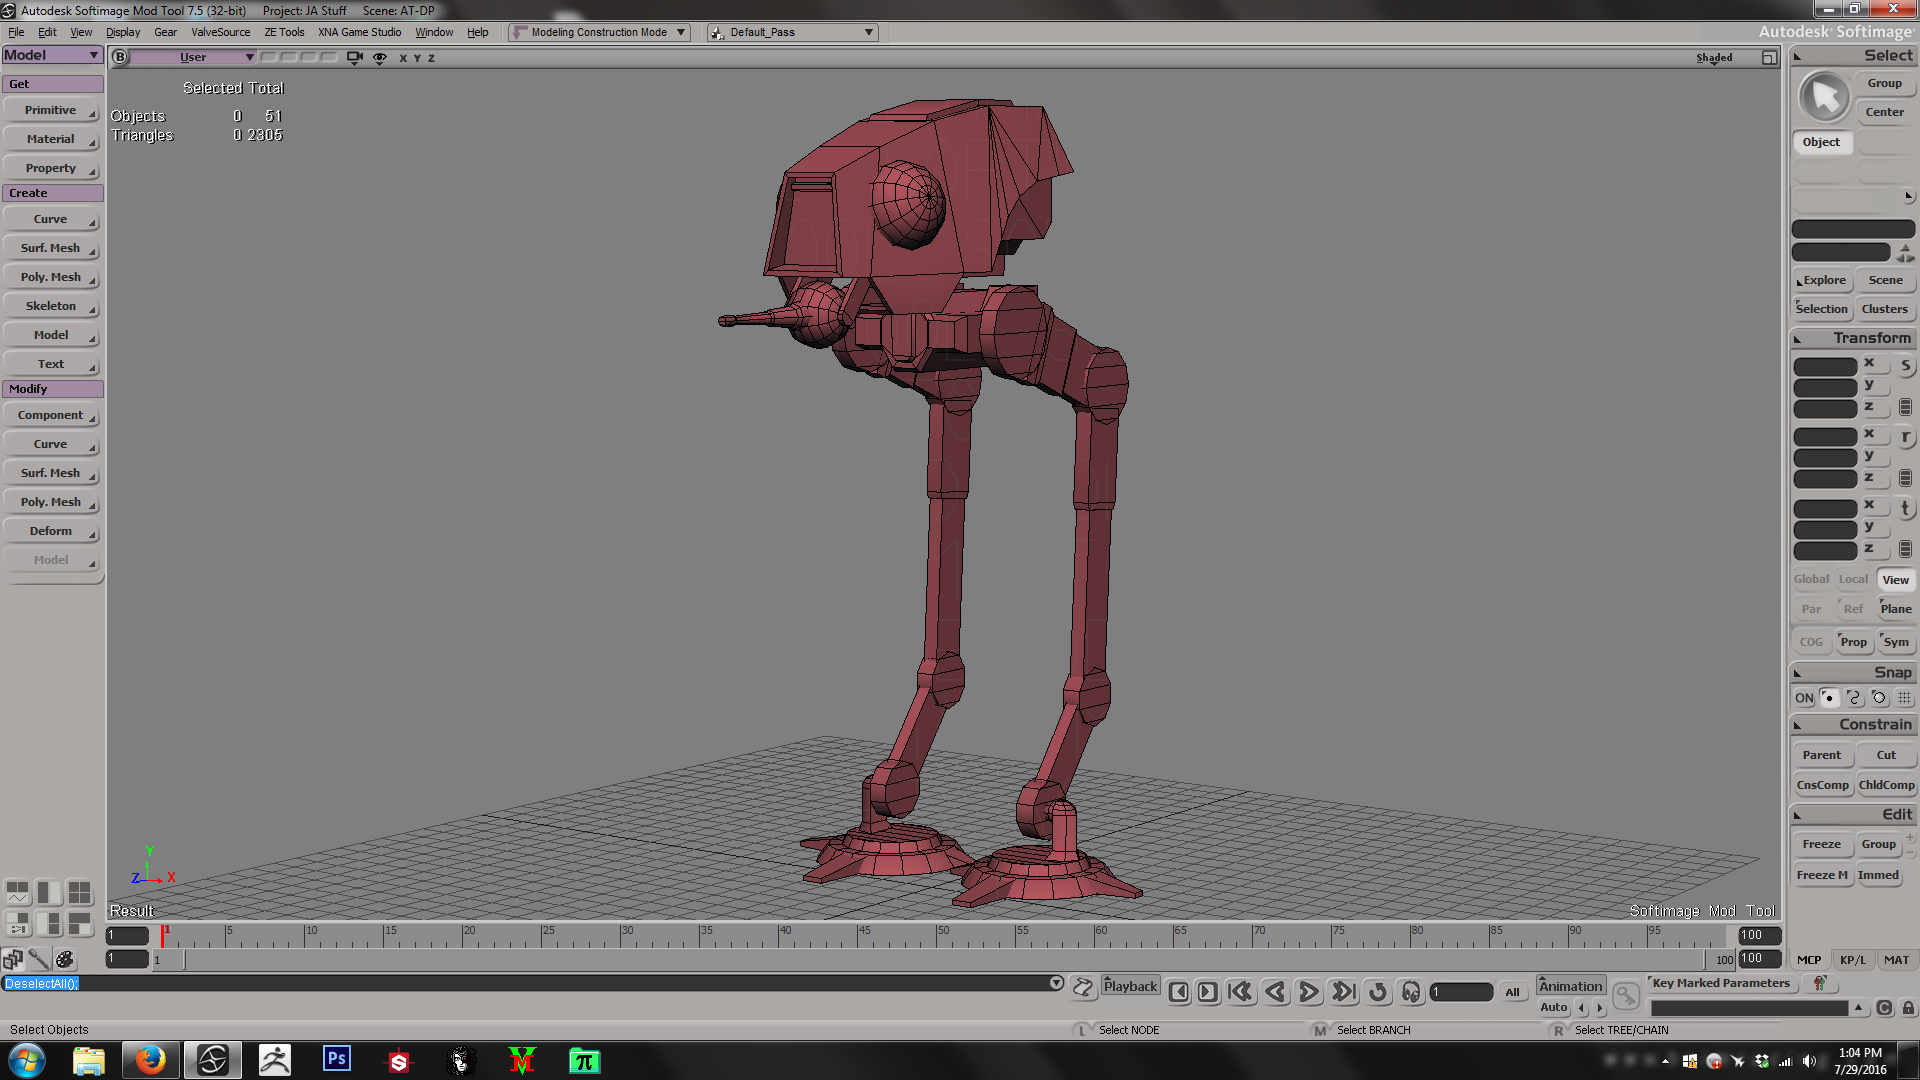This screenshot has width=1920, height=1080.
Task: Open the User camera view dropdown
Action: pyautogui.click(x=194, y=57)
